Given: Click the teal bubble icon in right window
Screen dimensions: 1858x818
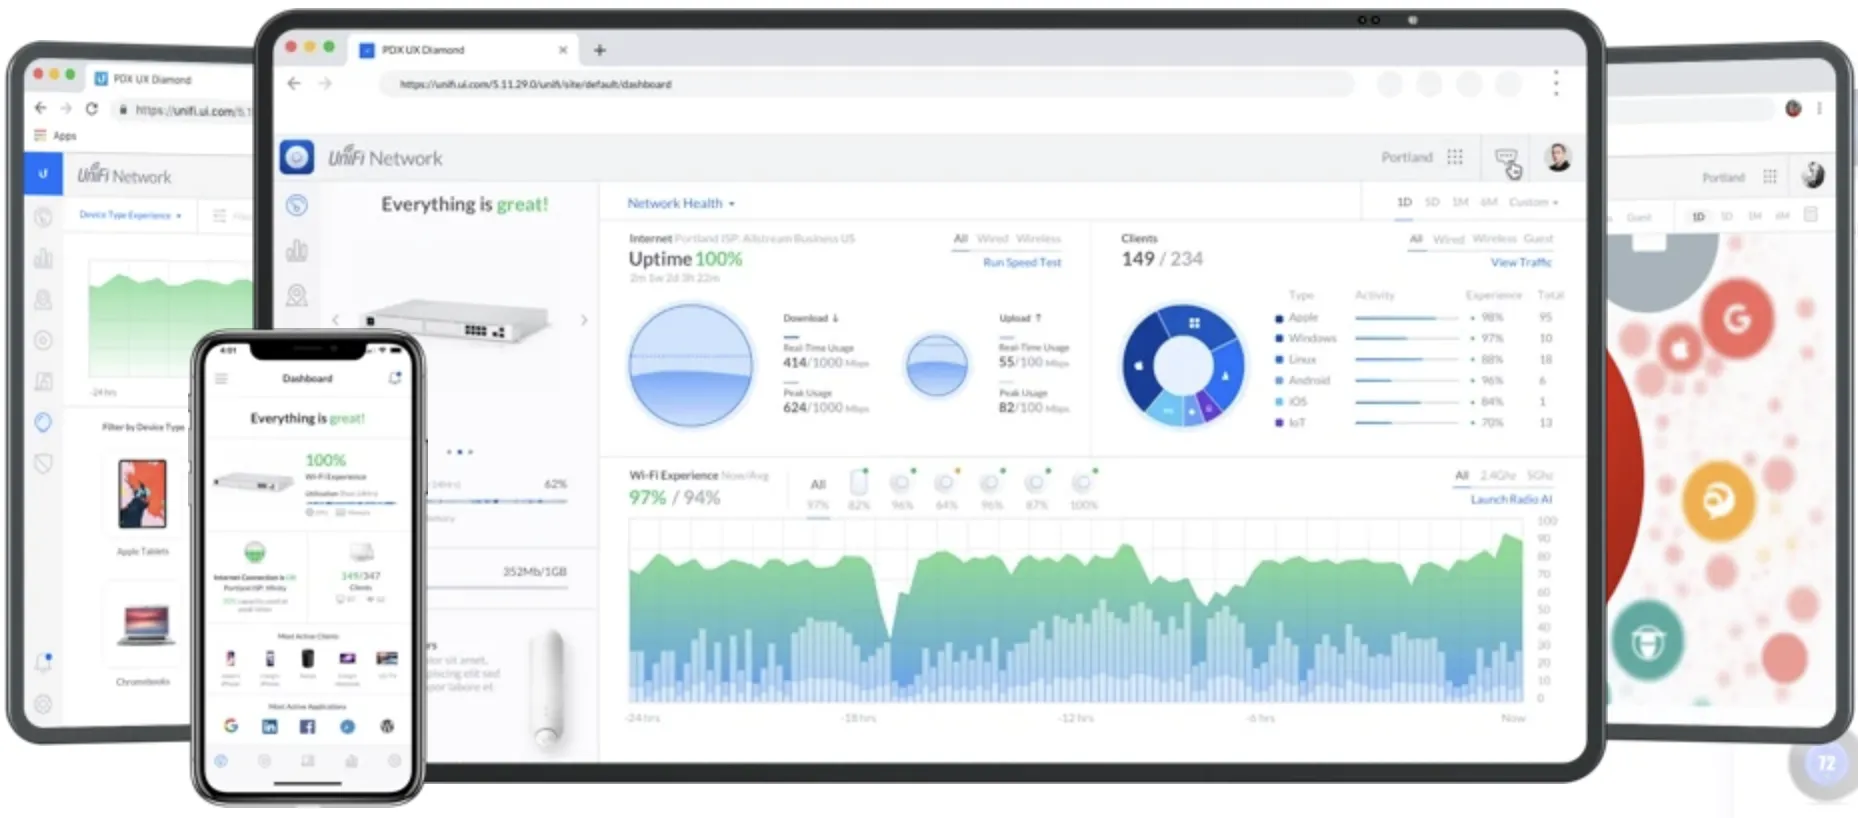Looking at the screenshot, I should click(x=1647, y=640).
